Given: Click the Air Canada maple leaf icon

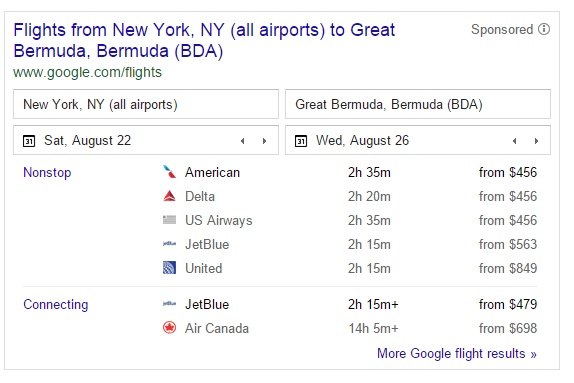Looking at the screenshot, I should (x=169, y=328).
